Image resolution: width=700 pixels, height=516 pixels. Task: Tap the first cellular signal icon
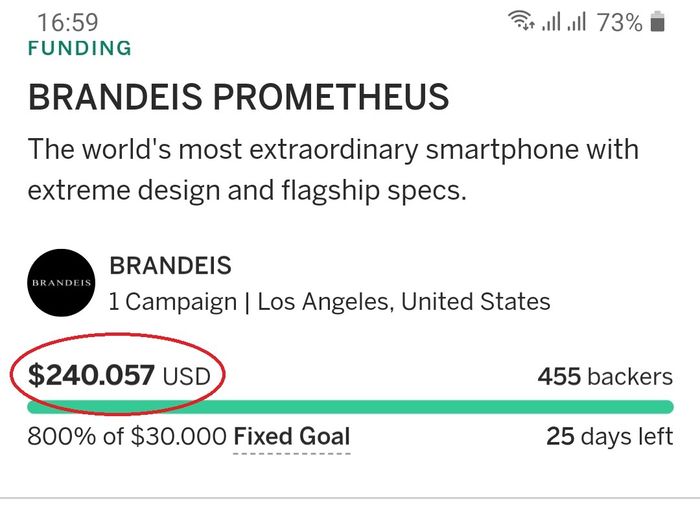[551, 22]
